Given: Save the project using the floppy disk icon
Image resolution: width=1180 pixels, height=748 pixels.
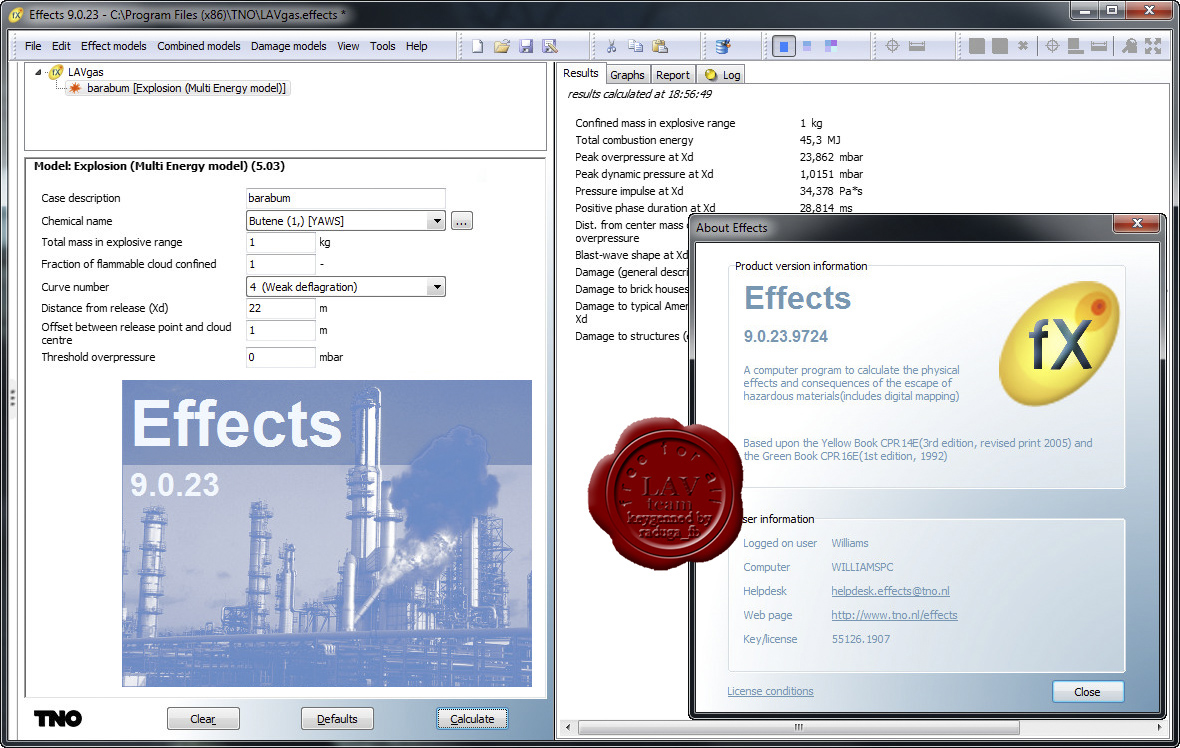Looking at the screenshot, I should [526, 47].
